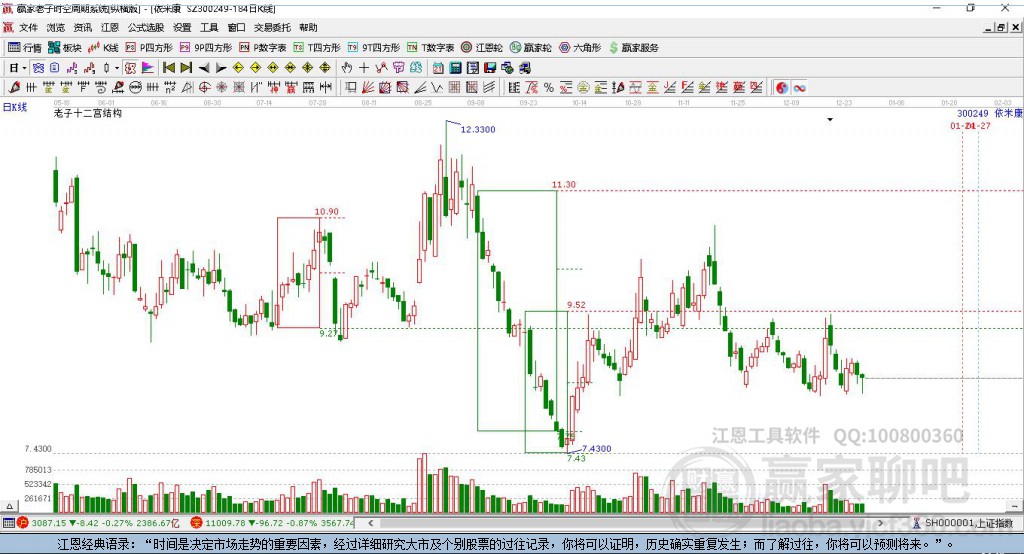The image size is (1024, 554).
Task: Open the 9T四方形 tool
Action: click(x=374, y=48)
